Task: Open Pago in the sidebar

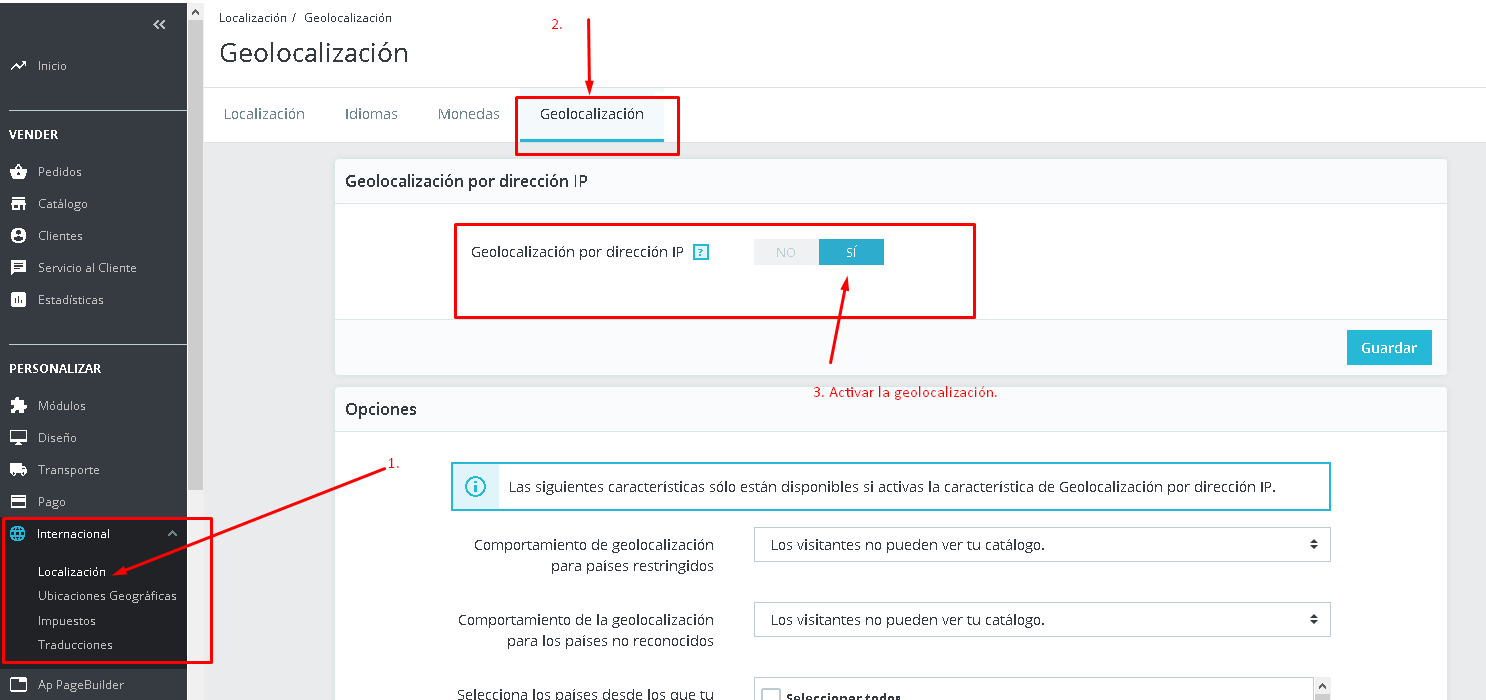Action: click(x=52, y=502)
